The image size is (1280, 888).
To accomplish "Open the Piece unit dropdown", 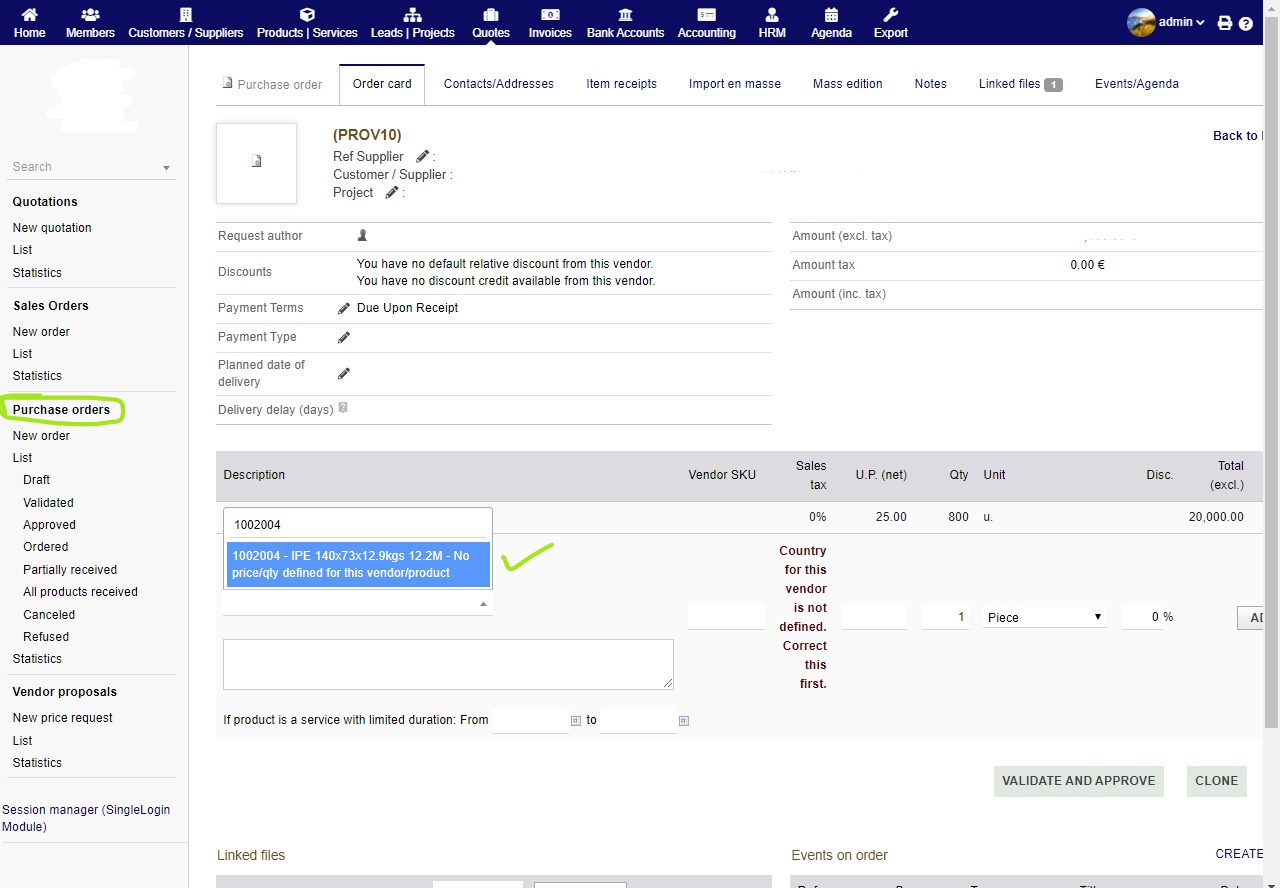I will coord(1043,617).
